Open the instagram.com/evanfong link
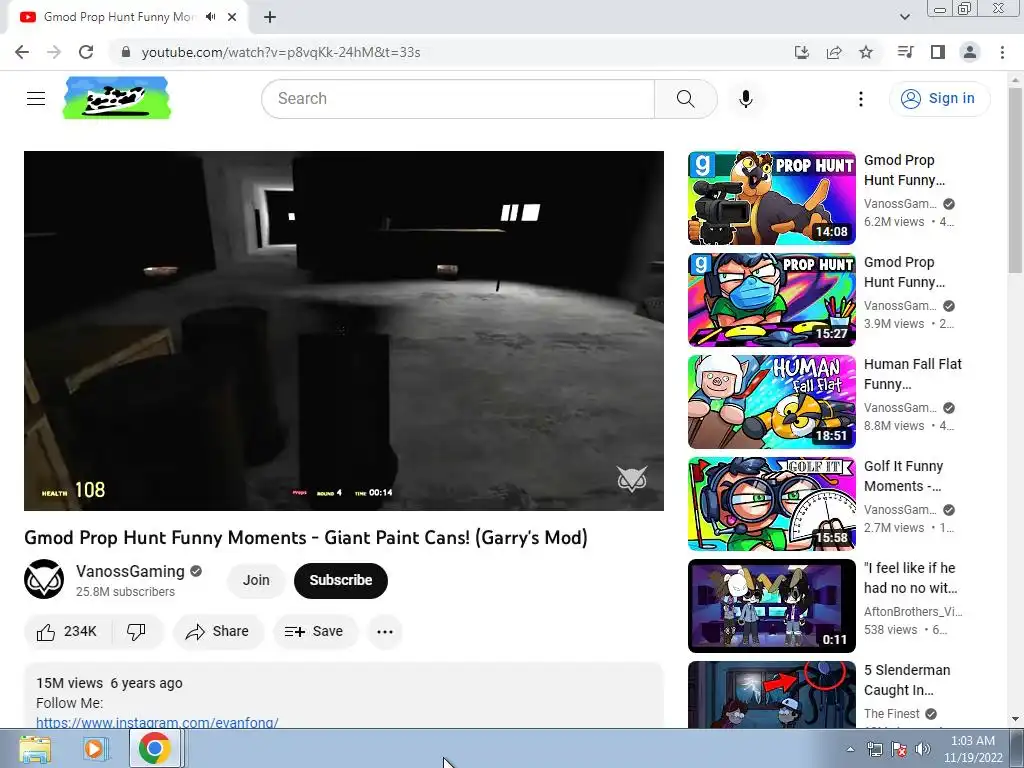This screenshot has height=768, width=1024. [x=157, y=722]
